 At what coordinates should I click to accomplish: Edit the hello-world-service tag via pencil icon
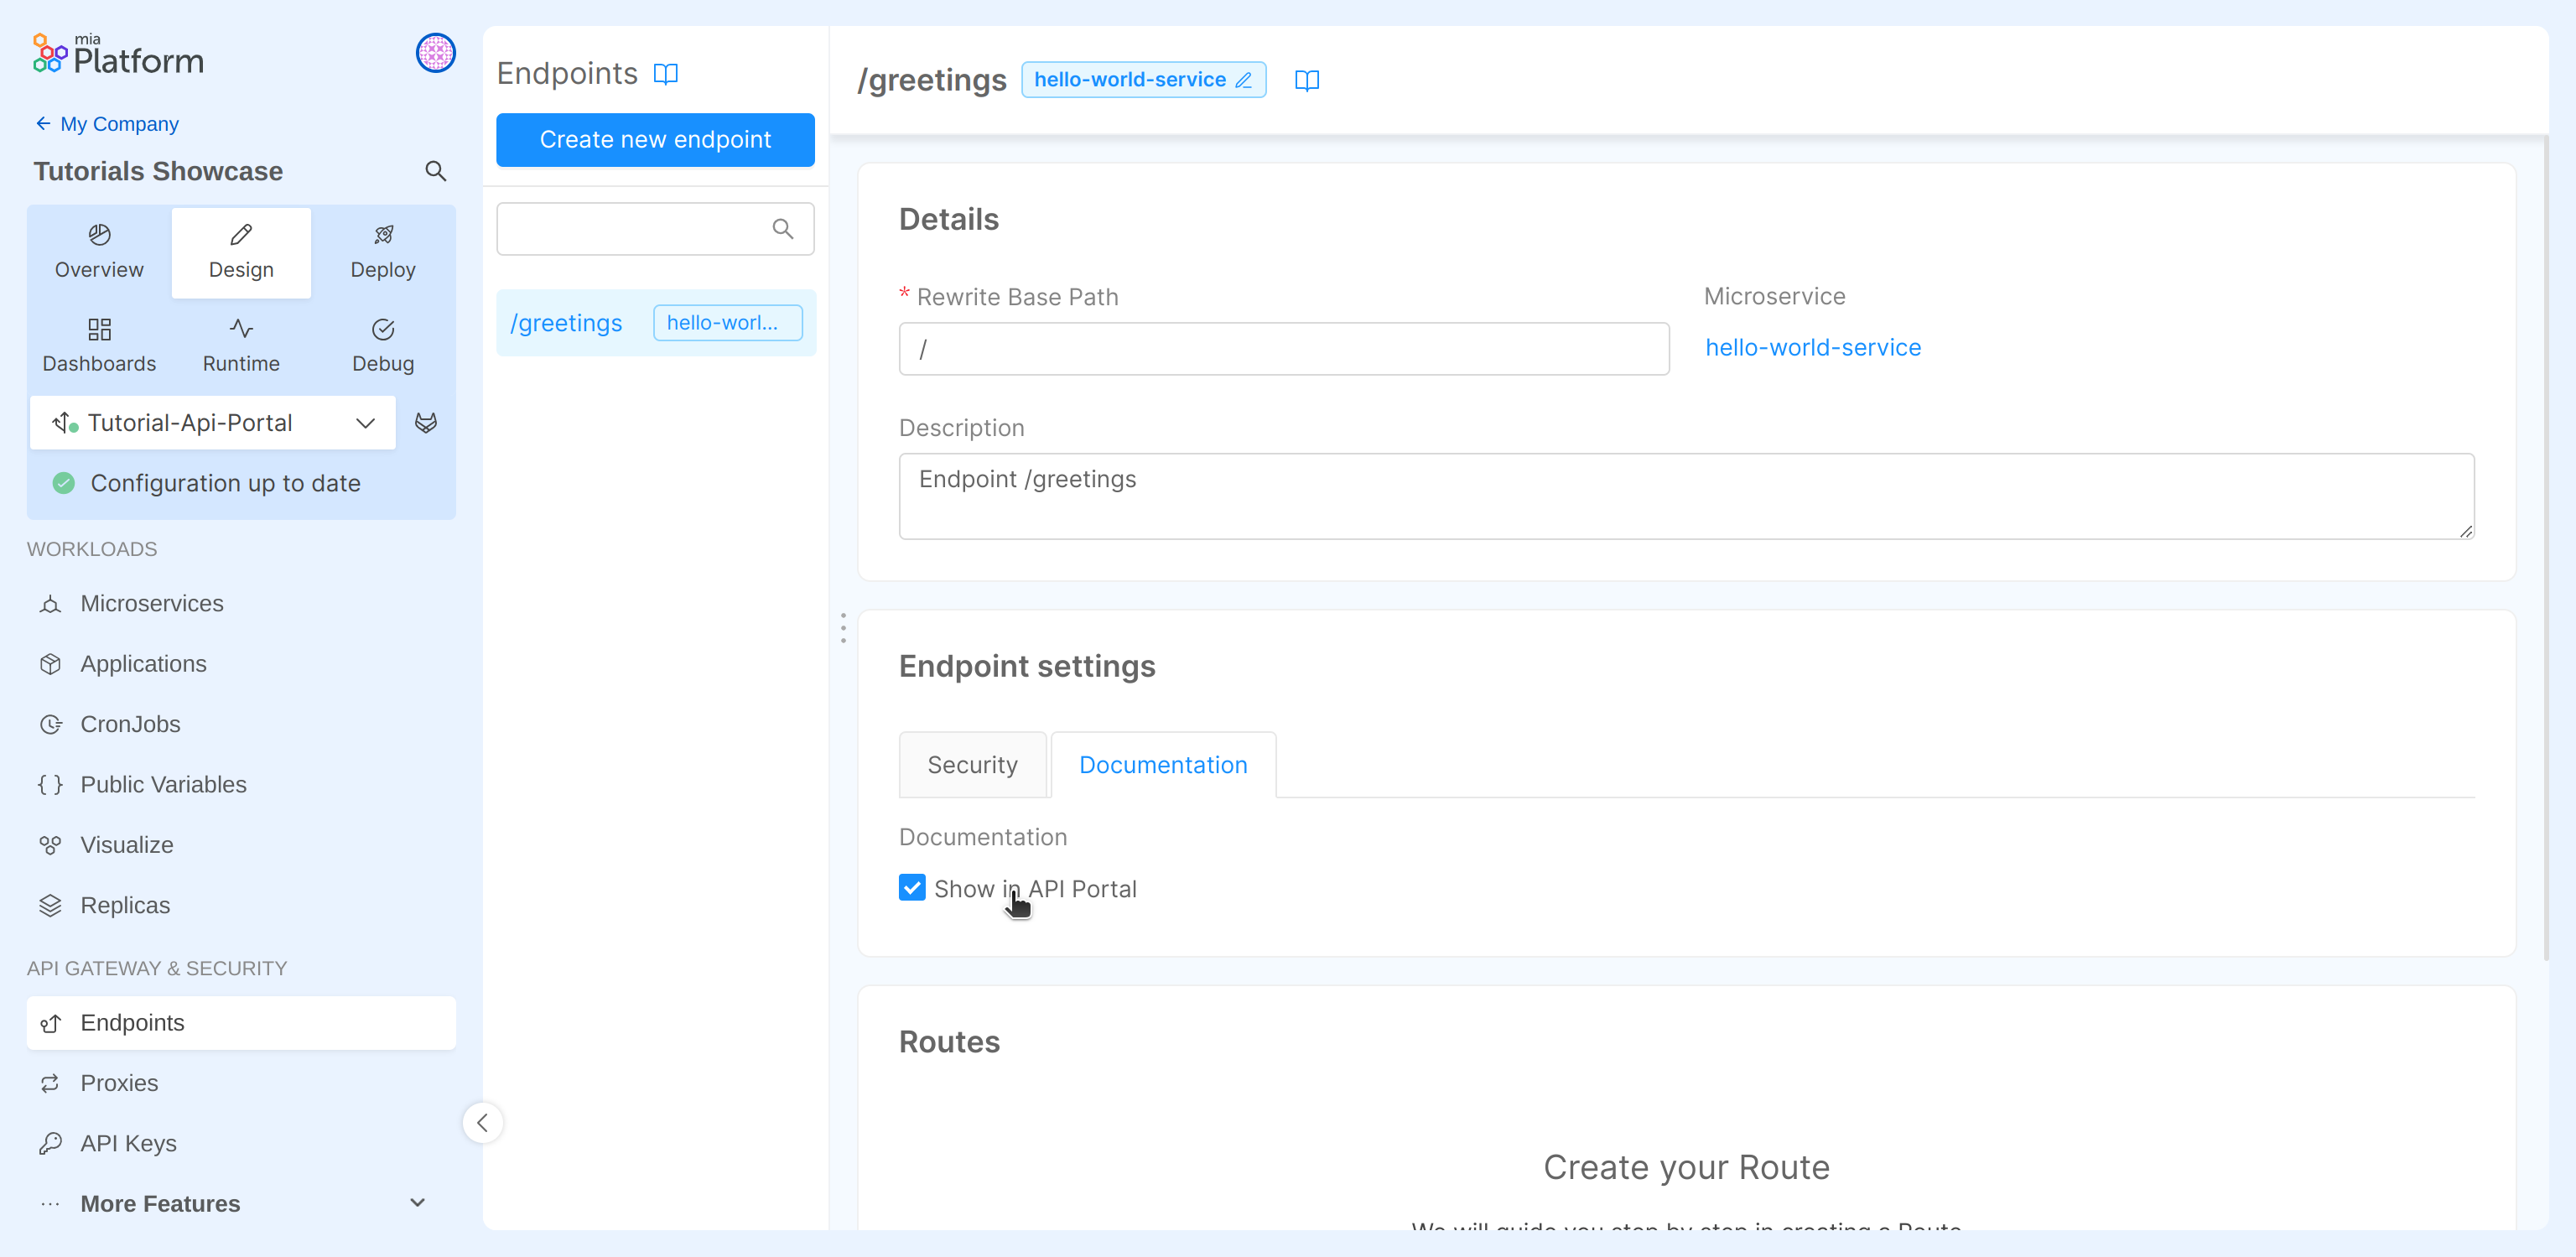[x=1244, y=79]
